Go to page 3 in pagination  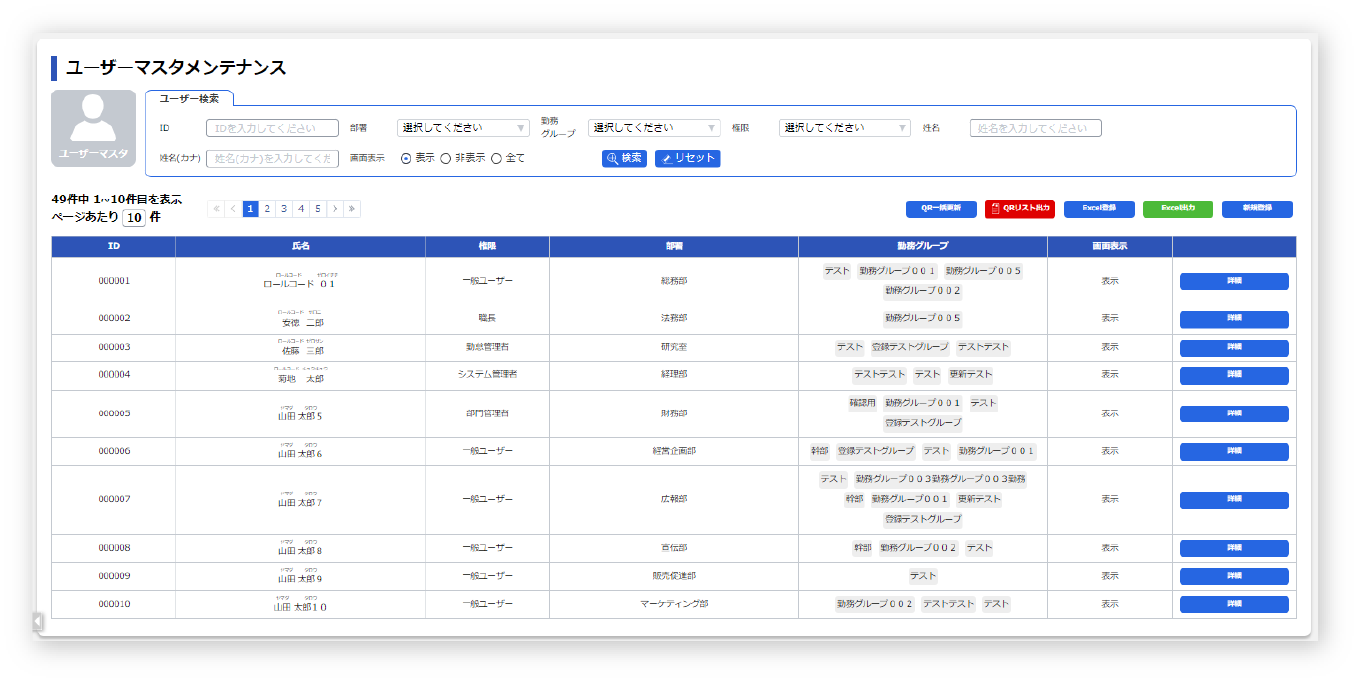(x=284, y=209)
